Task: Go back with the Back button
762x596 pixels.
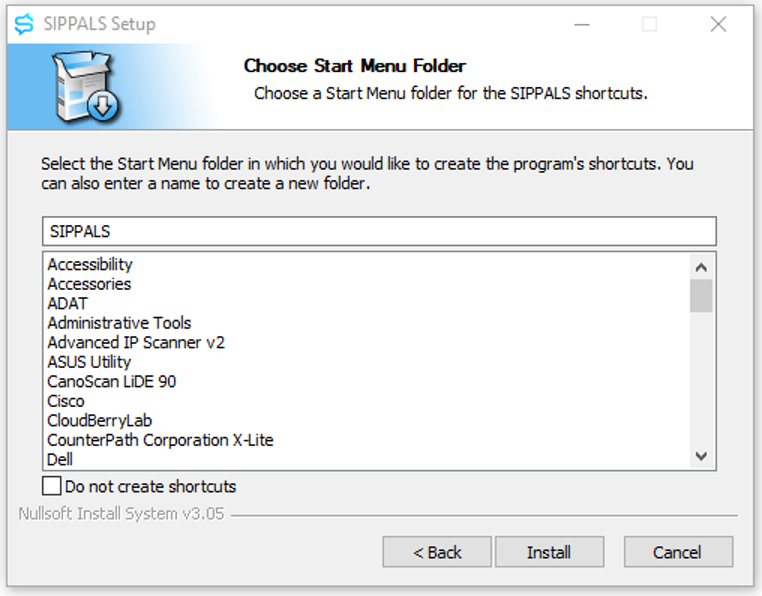Action: coord(437,552)
